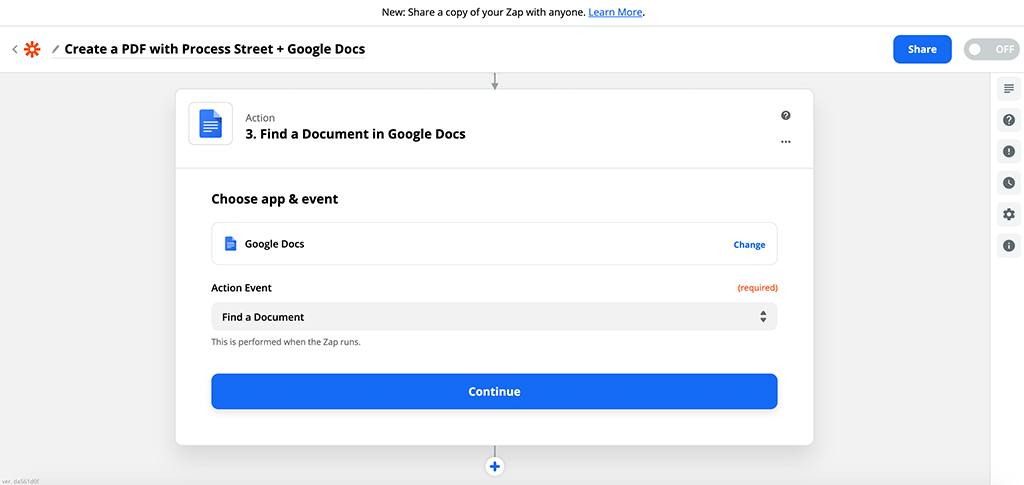This screenshot has width=1024, height=485.
Task: Open the three-dot menu on the action step
Action: pyautogui.click(x=786, y=142)
